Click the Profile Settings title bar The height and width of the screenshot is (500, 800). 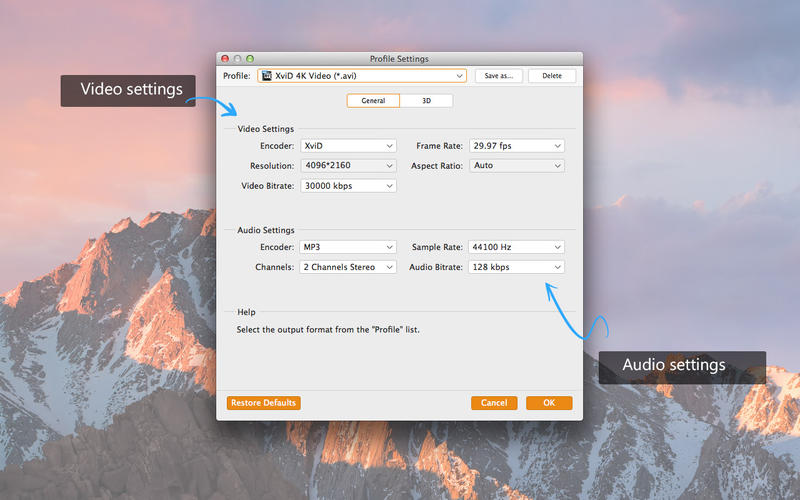coord(400,59)
